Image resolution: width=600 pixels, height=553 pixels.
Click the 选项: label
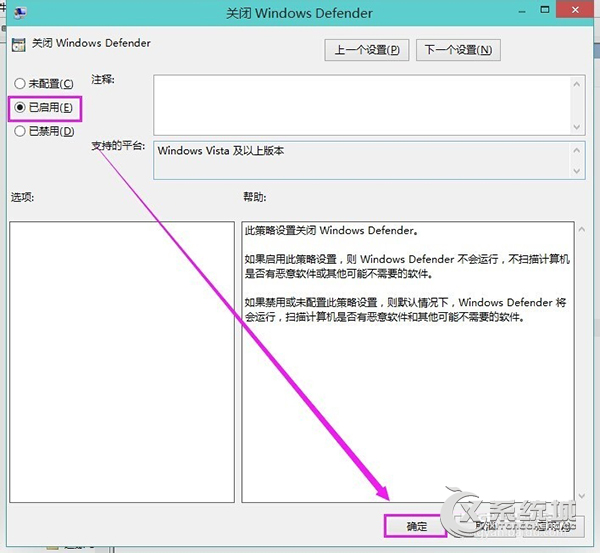pos(22,197)
